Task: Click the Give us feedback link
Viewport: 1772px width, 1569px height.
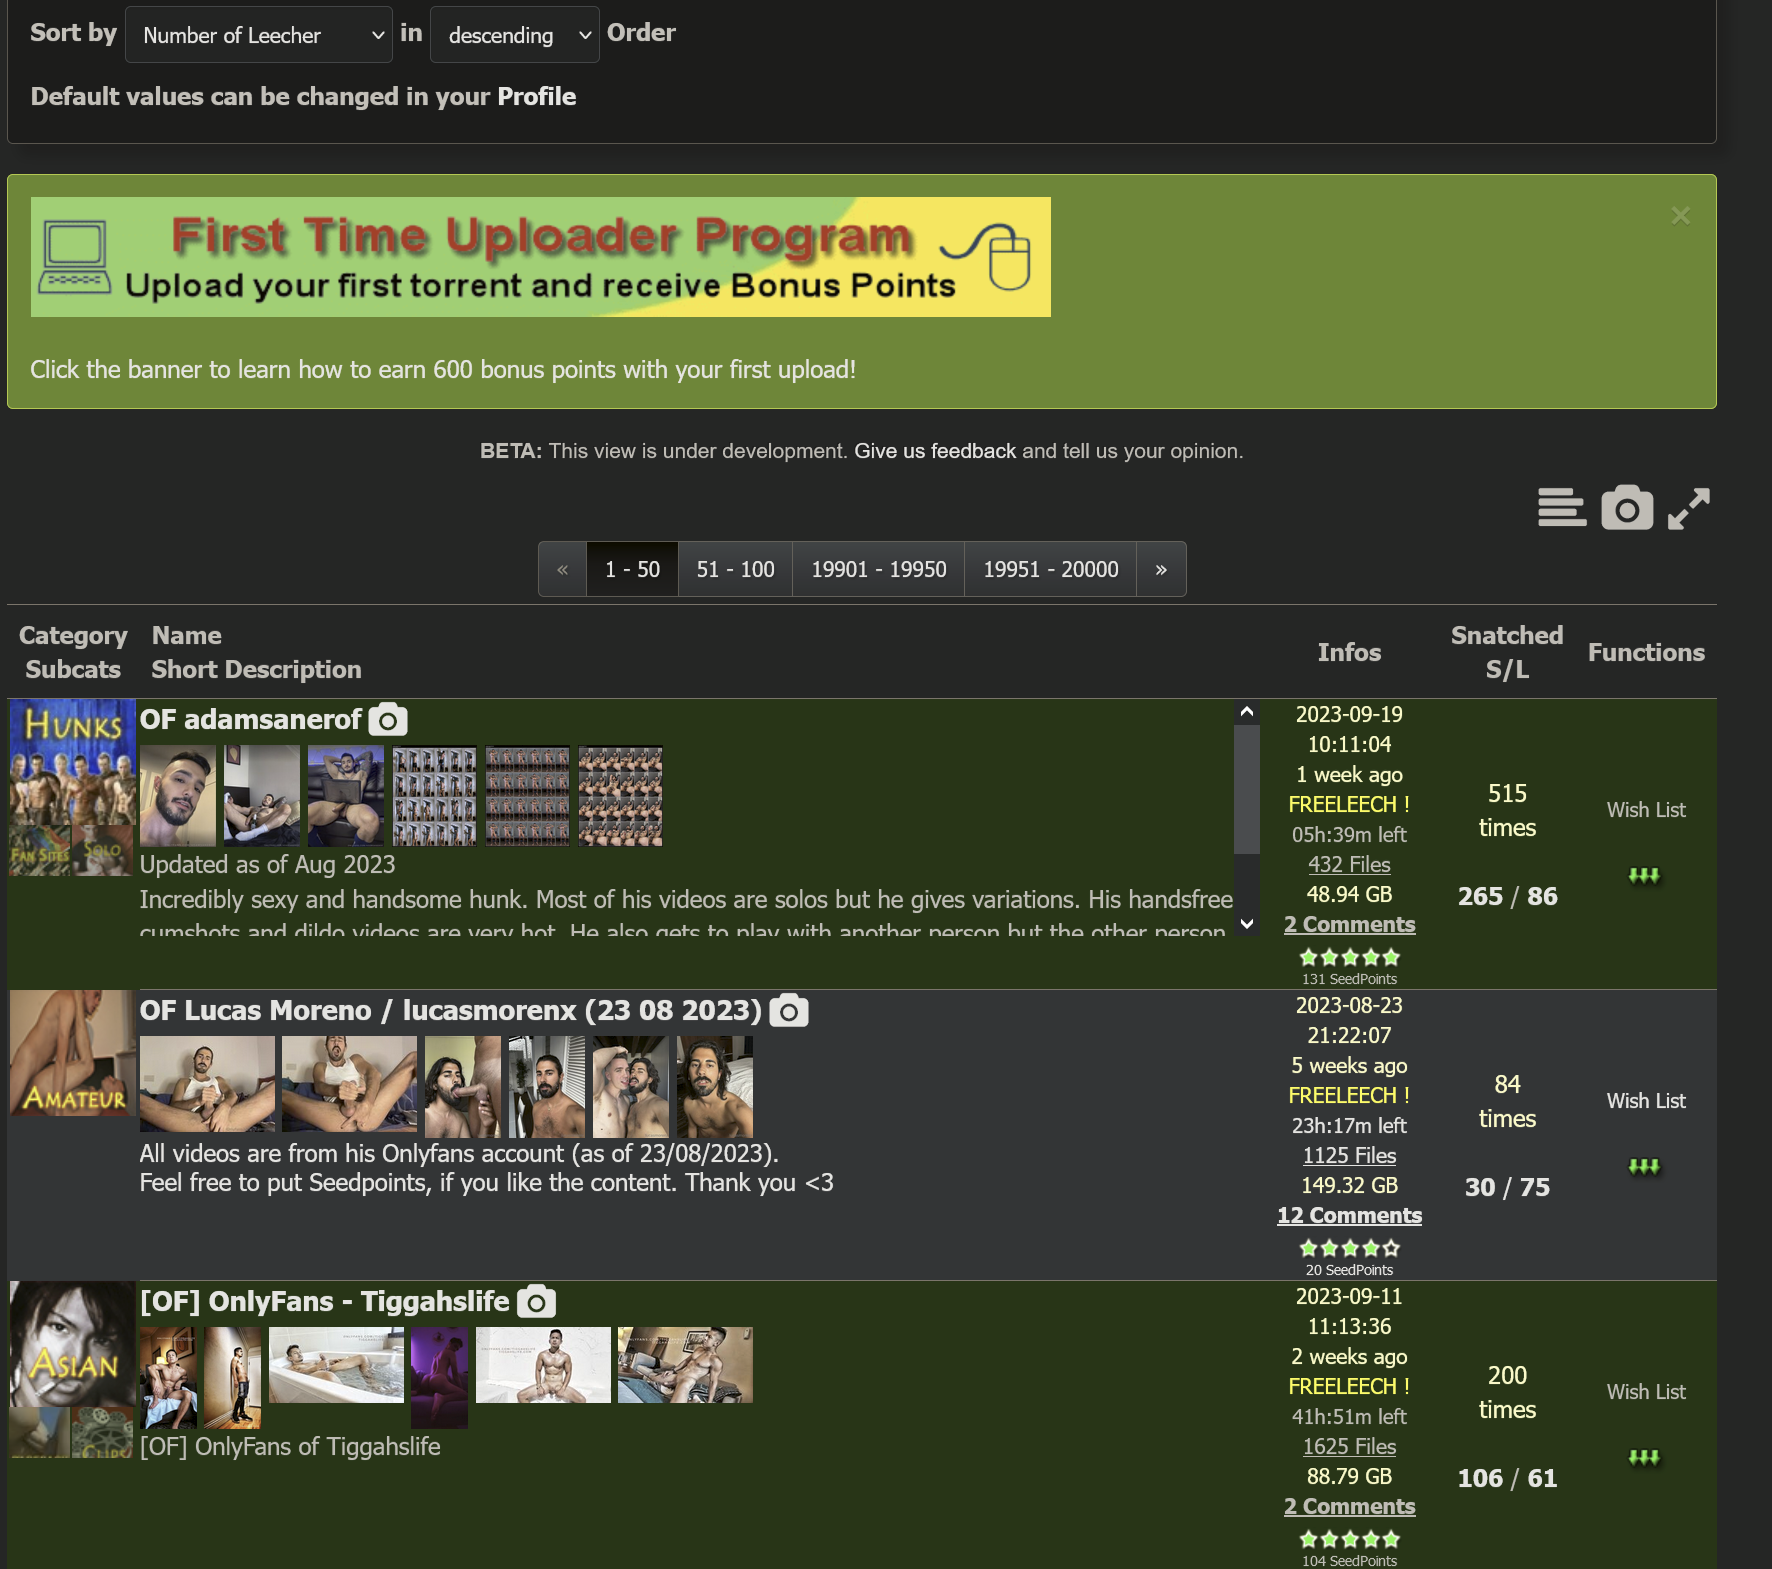Action: coord(934,451)
